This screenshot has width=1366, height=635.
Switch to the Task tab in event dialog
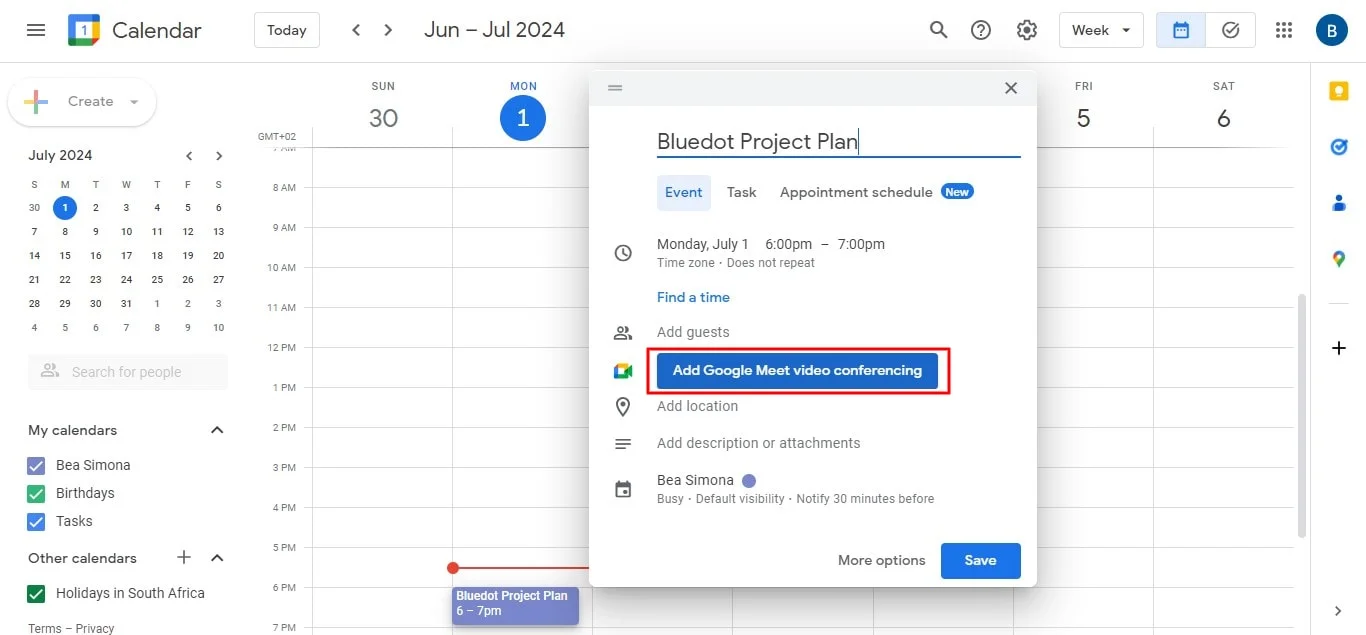coord(741,192)
